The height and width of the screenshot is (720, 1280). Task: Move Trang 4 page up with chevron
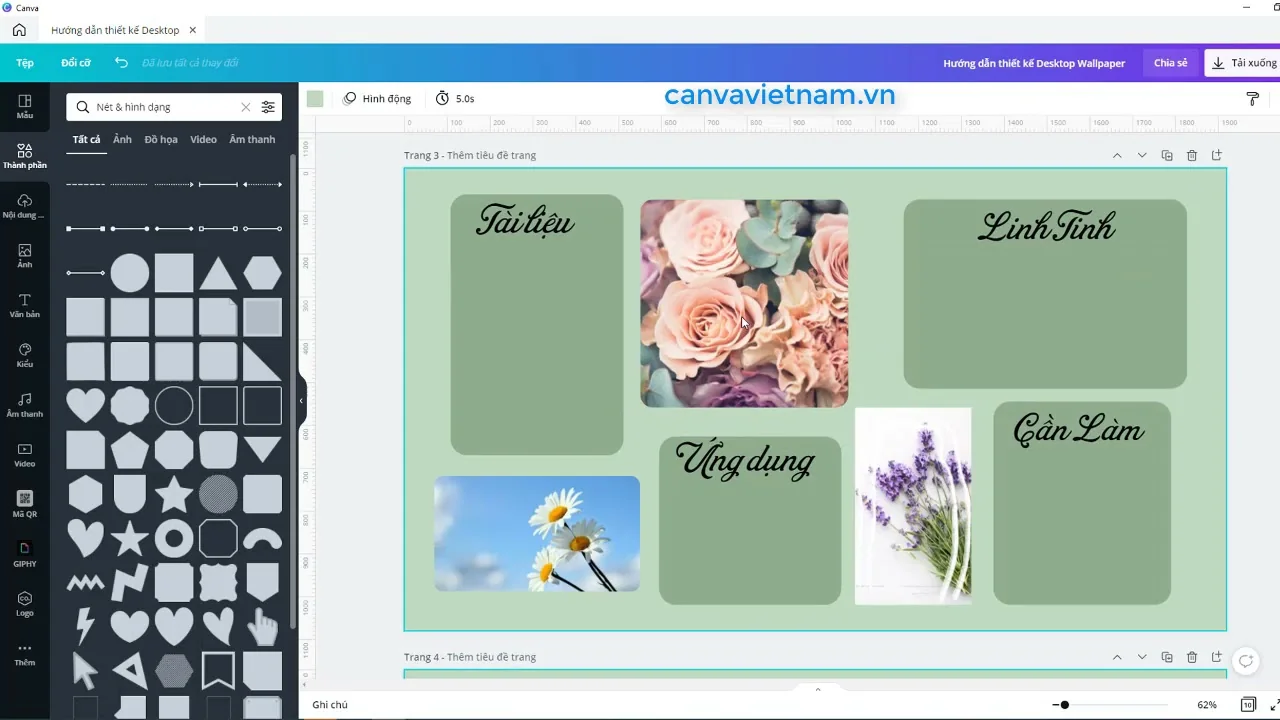pos(1117,657)
